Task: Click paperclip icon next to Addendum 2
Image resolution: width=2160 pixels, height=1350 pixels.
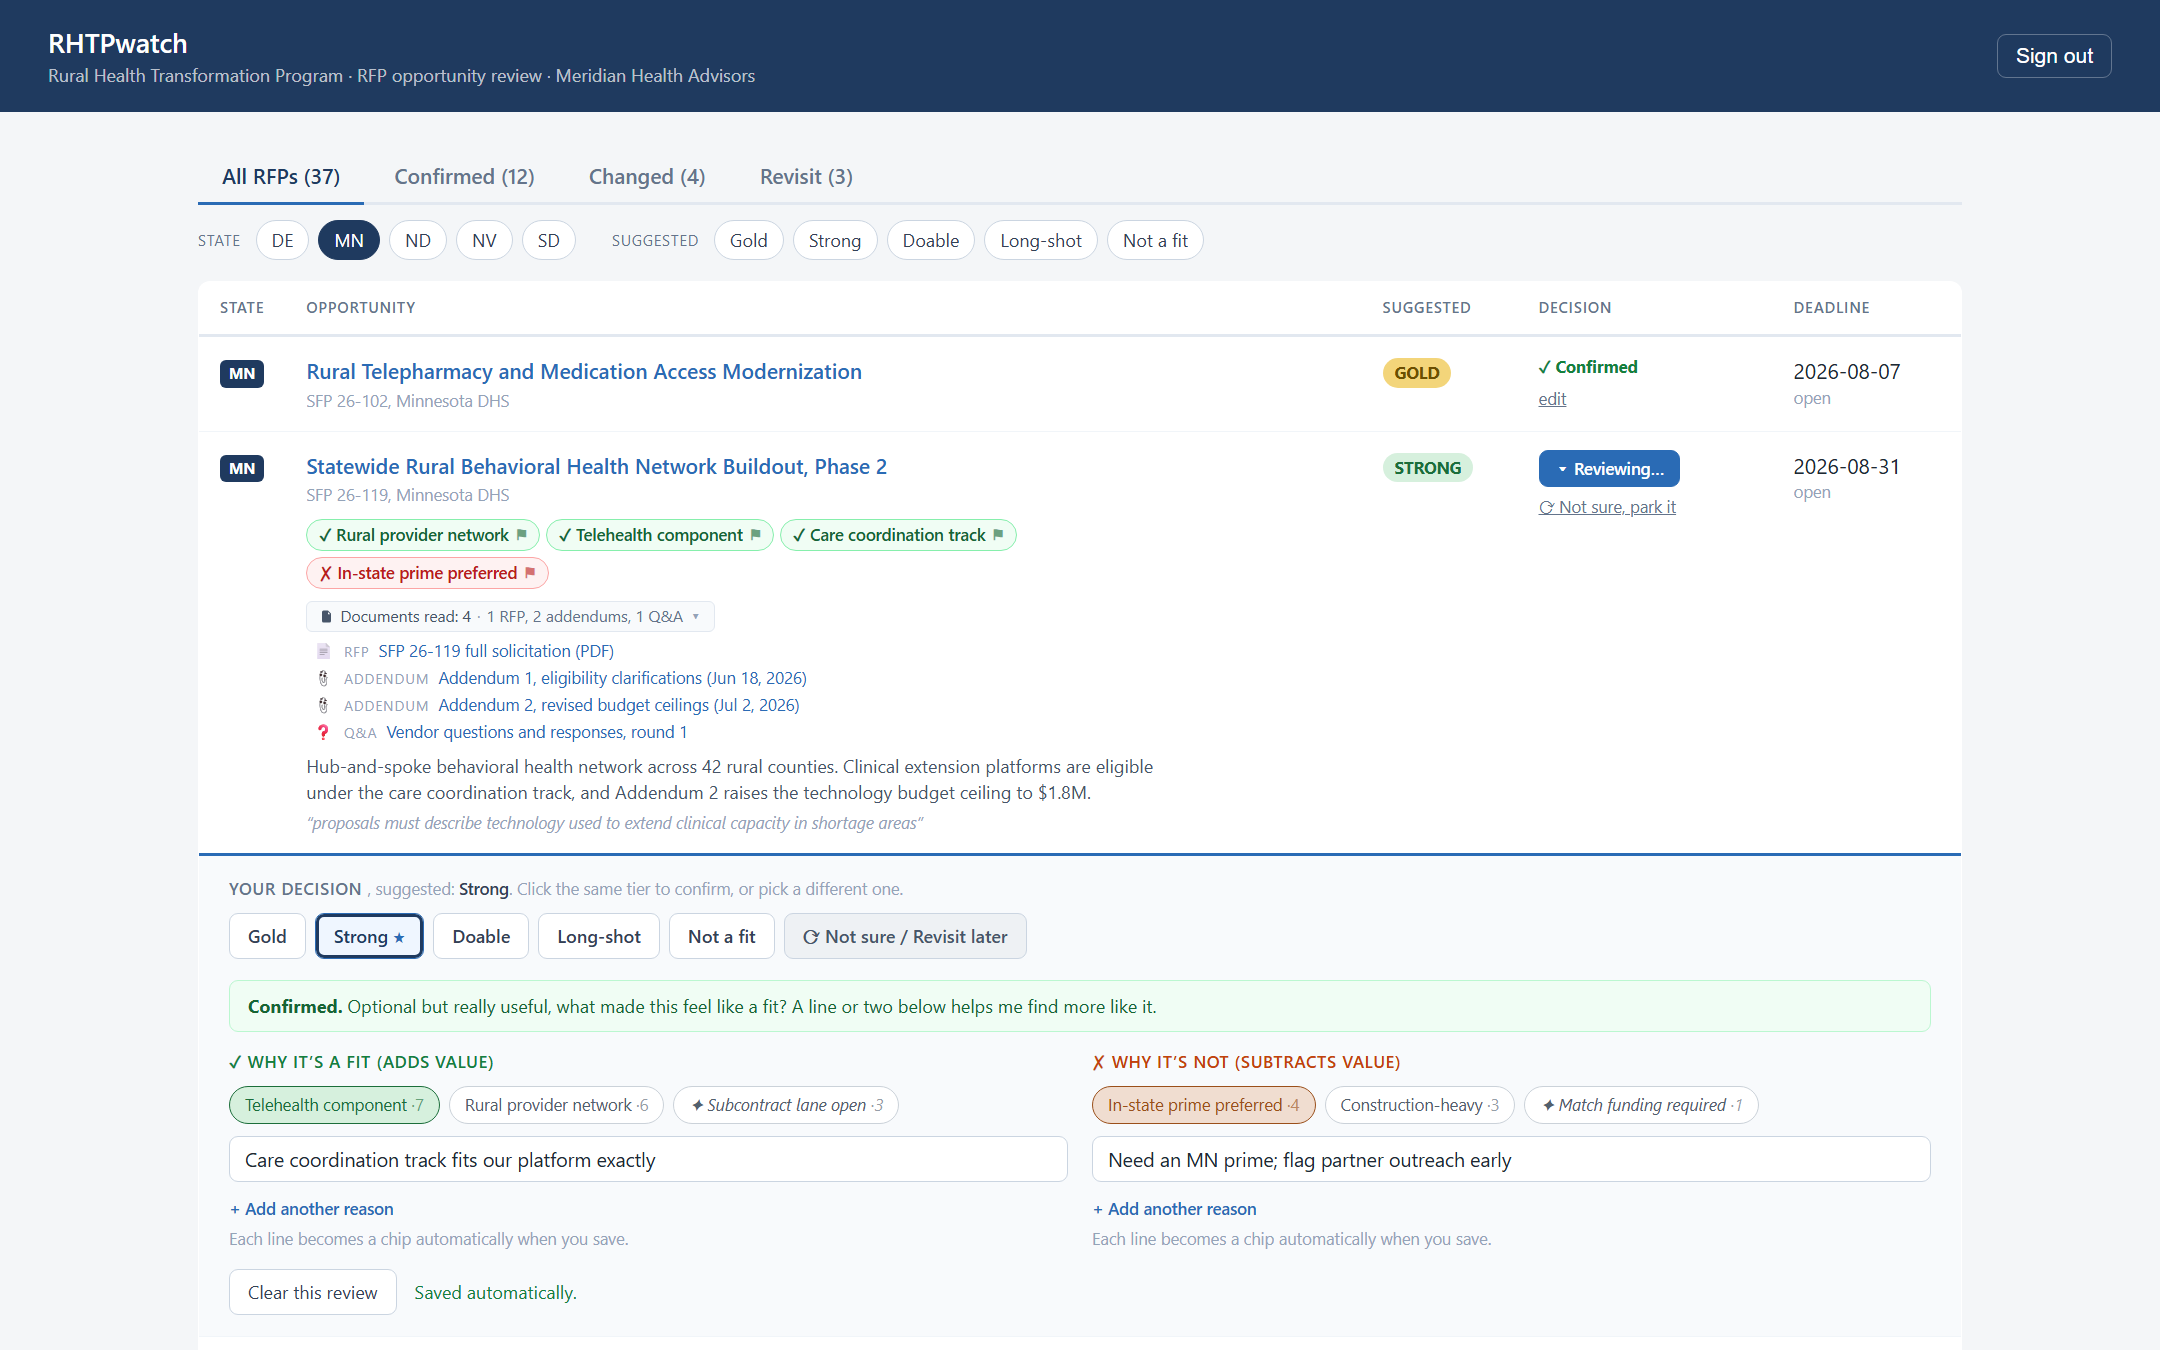Action: [323, 705]
